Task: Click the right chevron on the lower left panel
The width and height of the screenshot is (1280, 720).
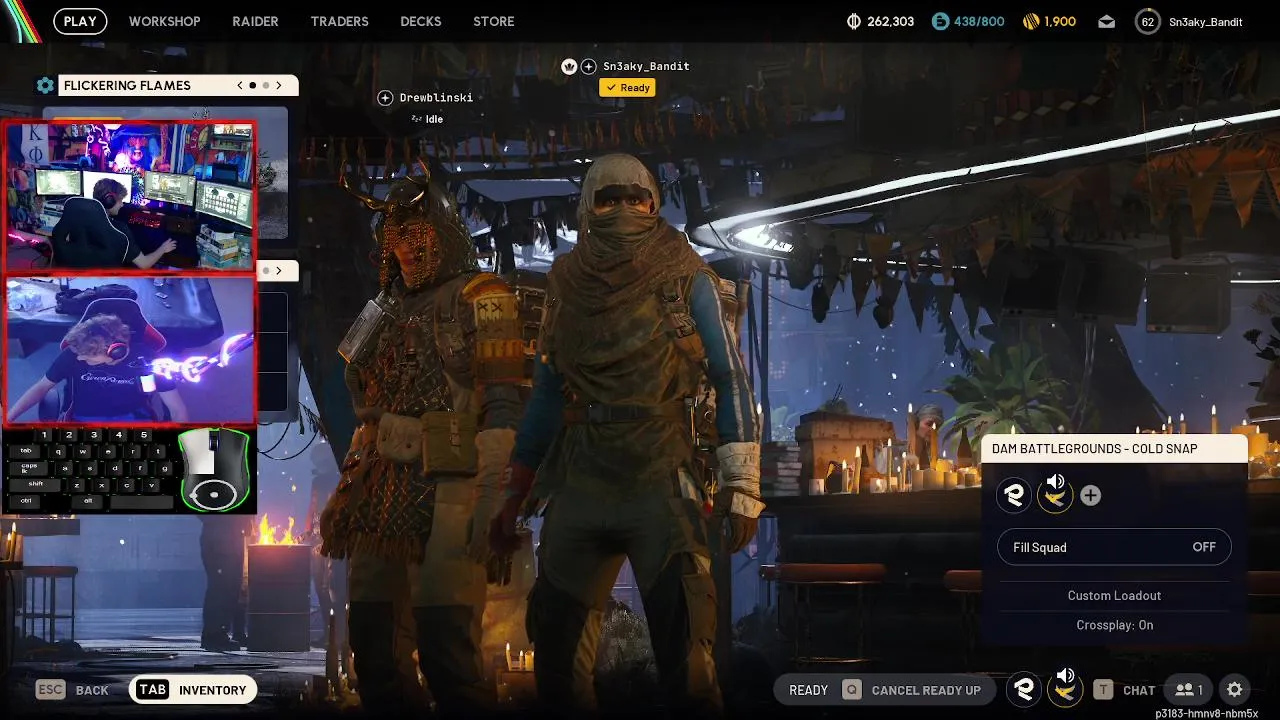Action: [279, 270]
